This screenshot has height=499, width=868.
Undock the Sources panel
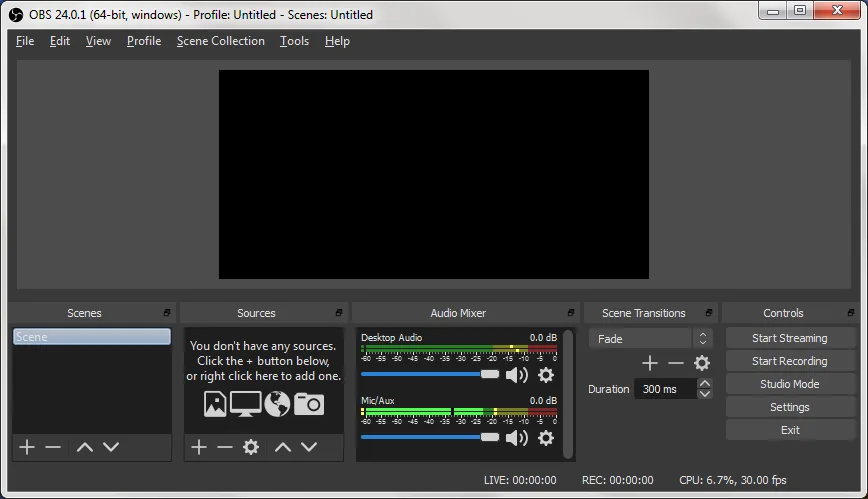pos(339,313)
